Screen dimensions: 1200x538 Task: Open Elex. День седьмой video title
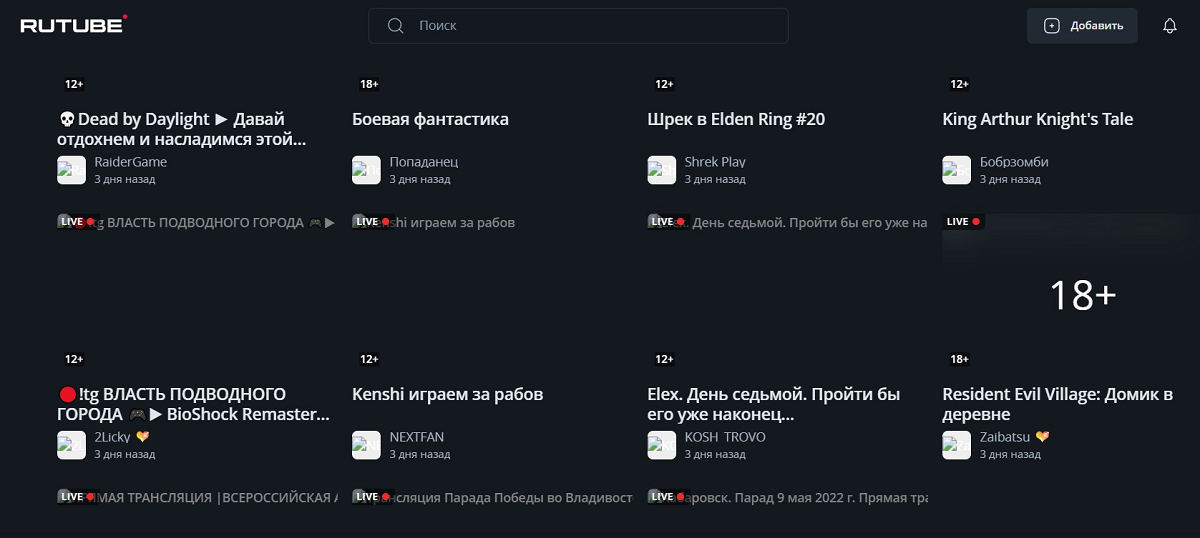pyautogui.click(x=774, y=404)
